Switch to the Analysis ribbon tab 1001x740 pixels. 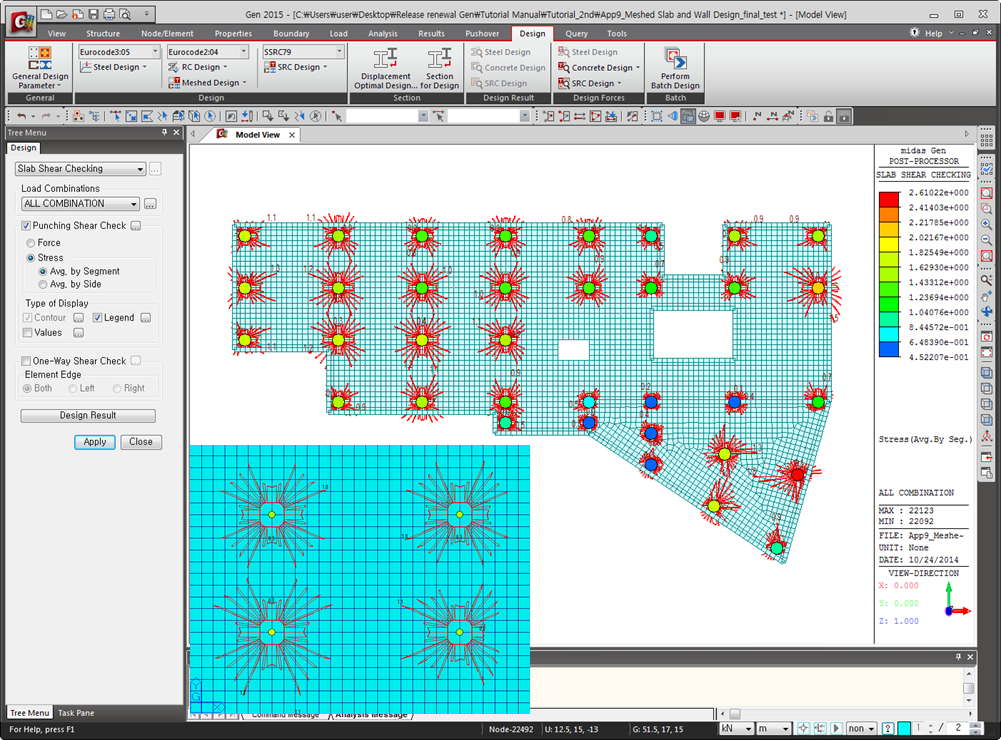(x=382, y=33)
